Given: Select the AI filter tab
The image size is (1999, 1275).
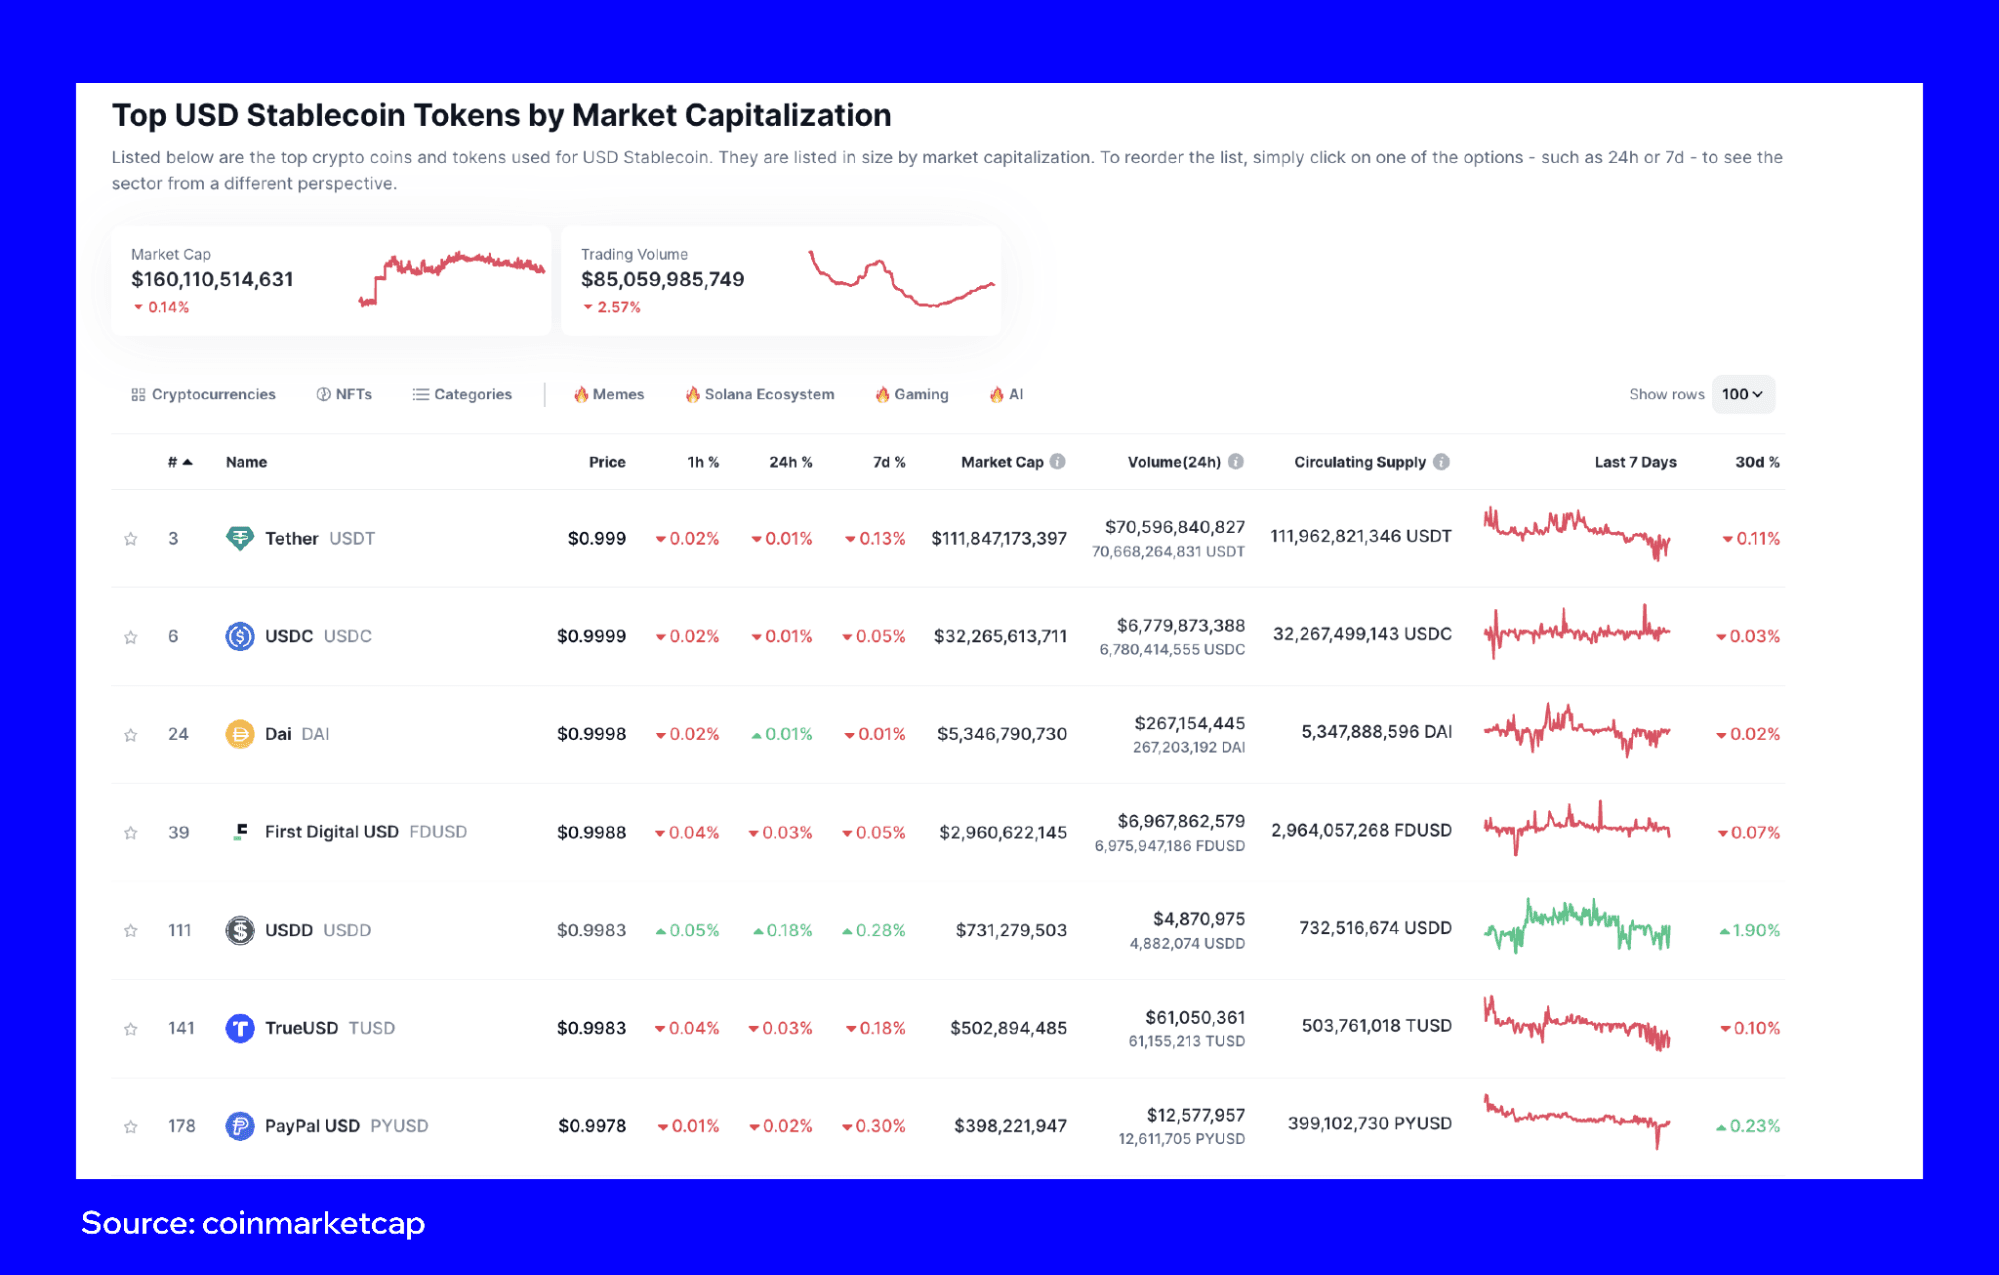Looking at the screenshot, I should coord(1007,394).
